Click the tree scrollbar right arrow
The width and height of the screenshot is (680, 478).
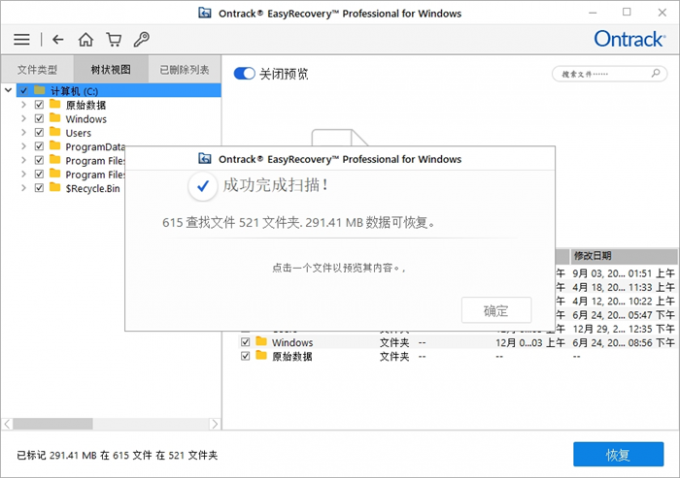coord(214,423)
